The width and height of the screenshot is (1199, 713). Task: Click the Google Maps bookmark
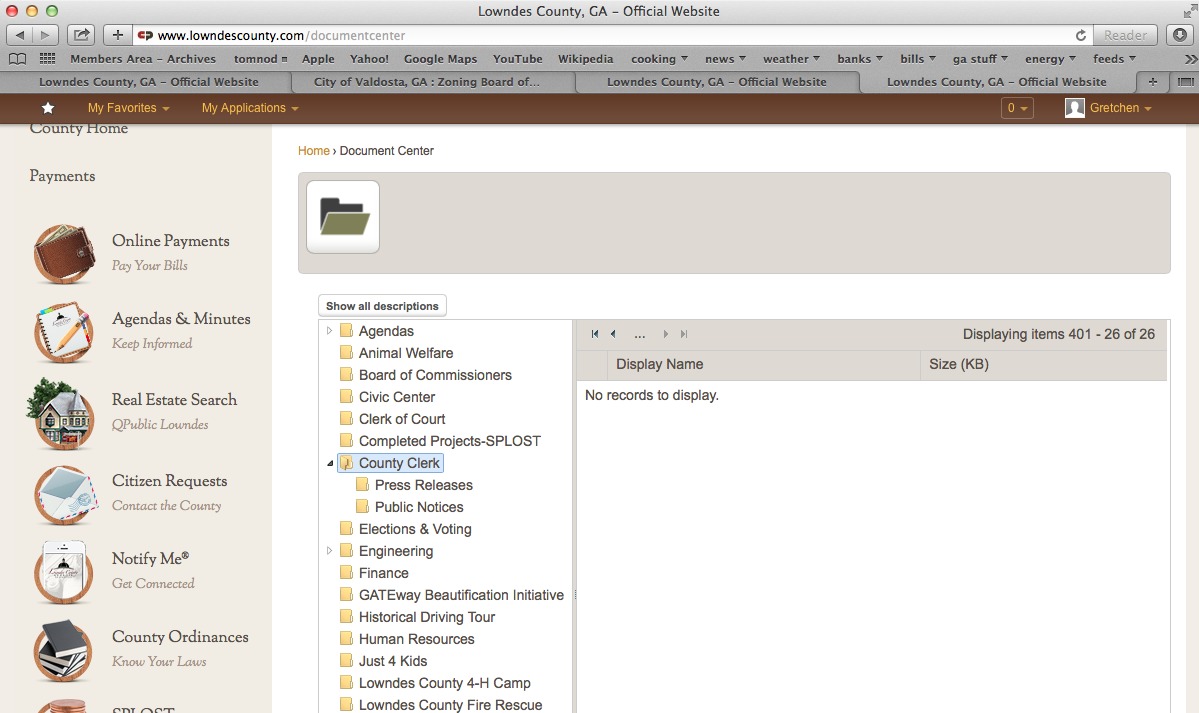440,59
